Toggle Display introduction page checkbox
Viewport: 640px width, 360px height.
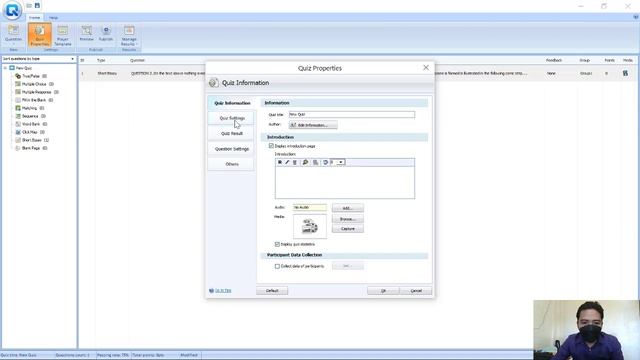(271, 146)
